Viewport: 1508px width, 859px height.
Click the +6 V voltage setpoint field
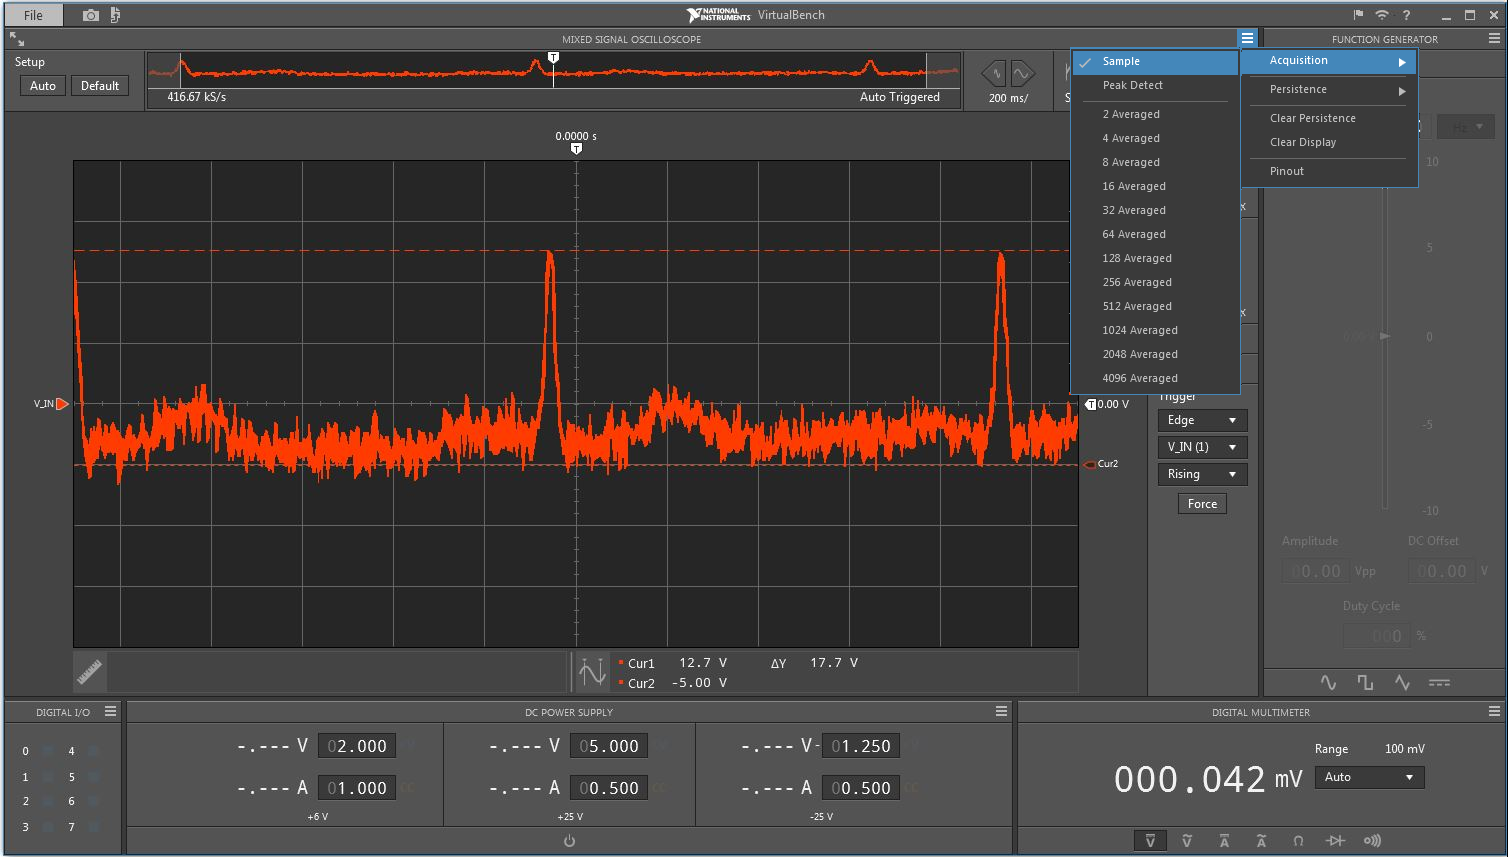357,746
